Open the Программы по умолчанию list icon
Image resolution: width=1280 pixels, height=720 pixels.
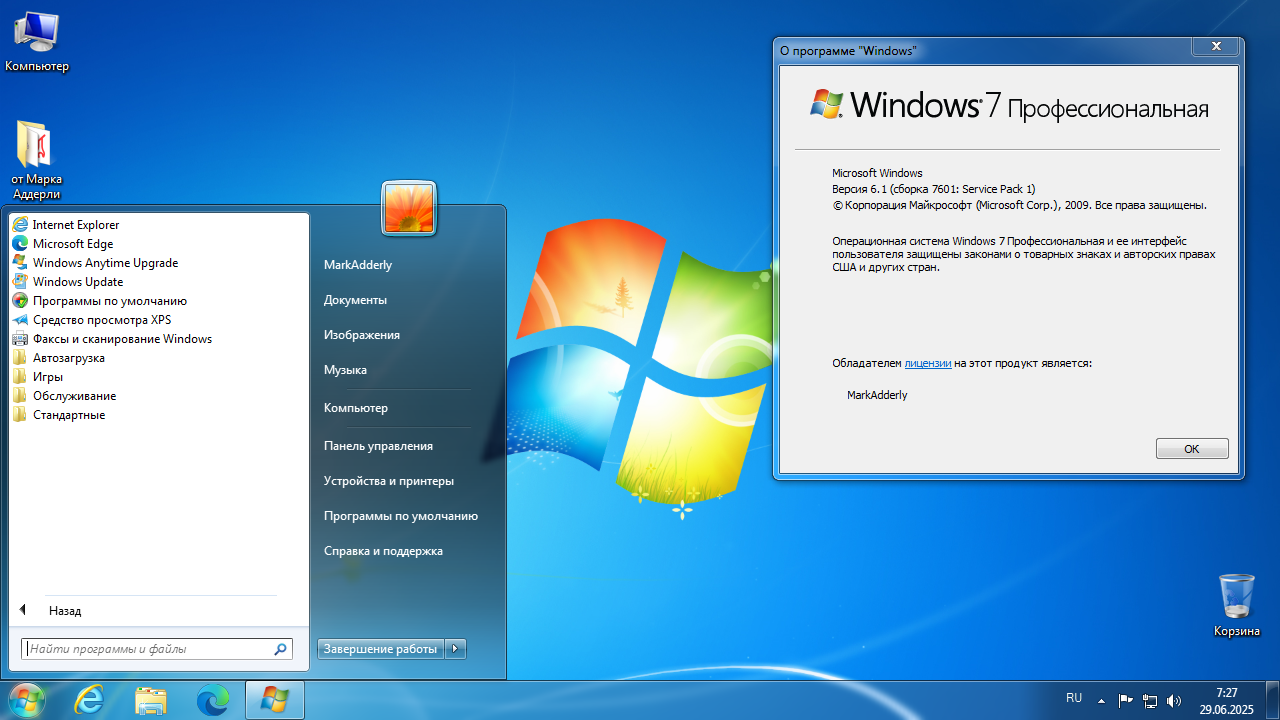[20, 301]
